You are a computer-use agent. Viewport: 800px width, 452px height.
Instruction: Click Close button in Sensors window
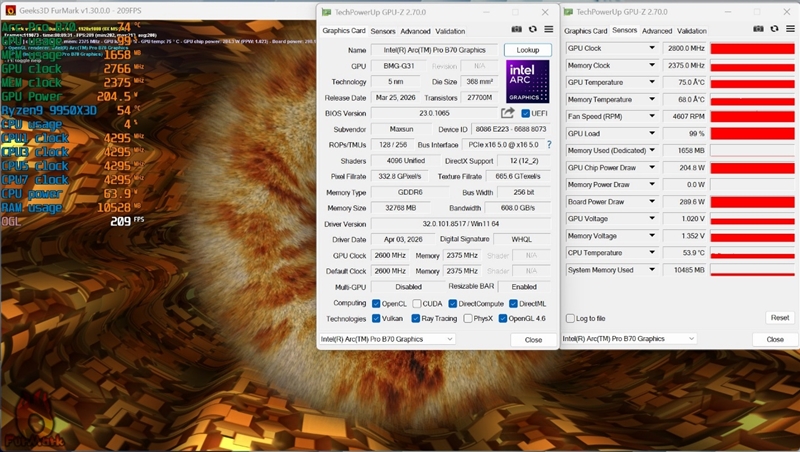point(775,339)
